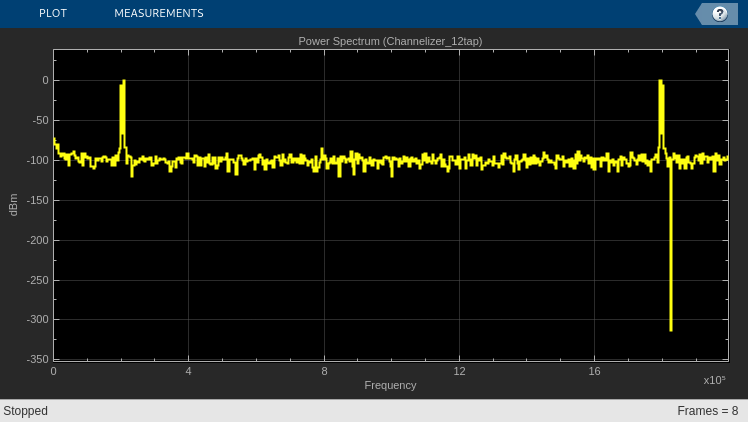Switch to the MEASUREMENTS tab
748x422 pixels.
click(x=159, y=13)
